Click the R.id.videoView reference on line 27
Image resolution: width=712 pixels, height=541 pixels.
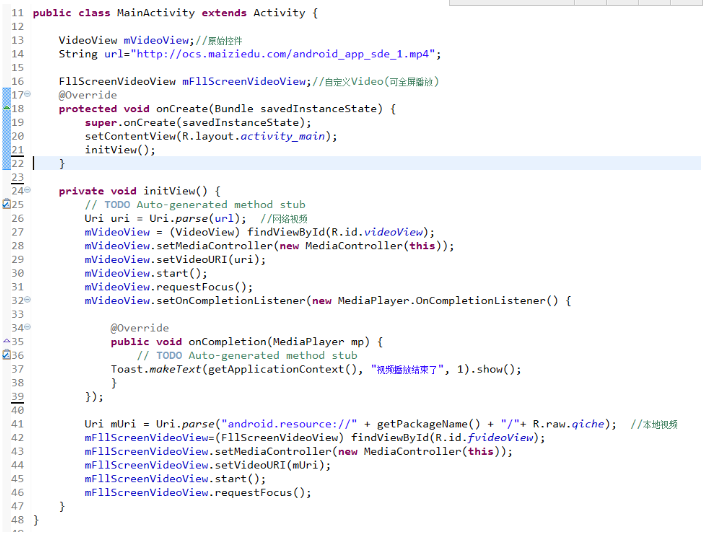tap(377, 232)
